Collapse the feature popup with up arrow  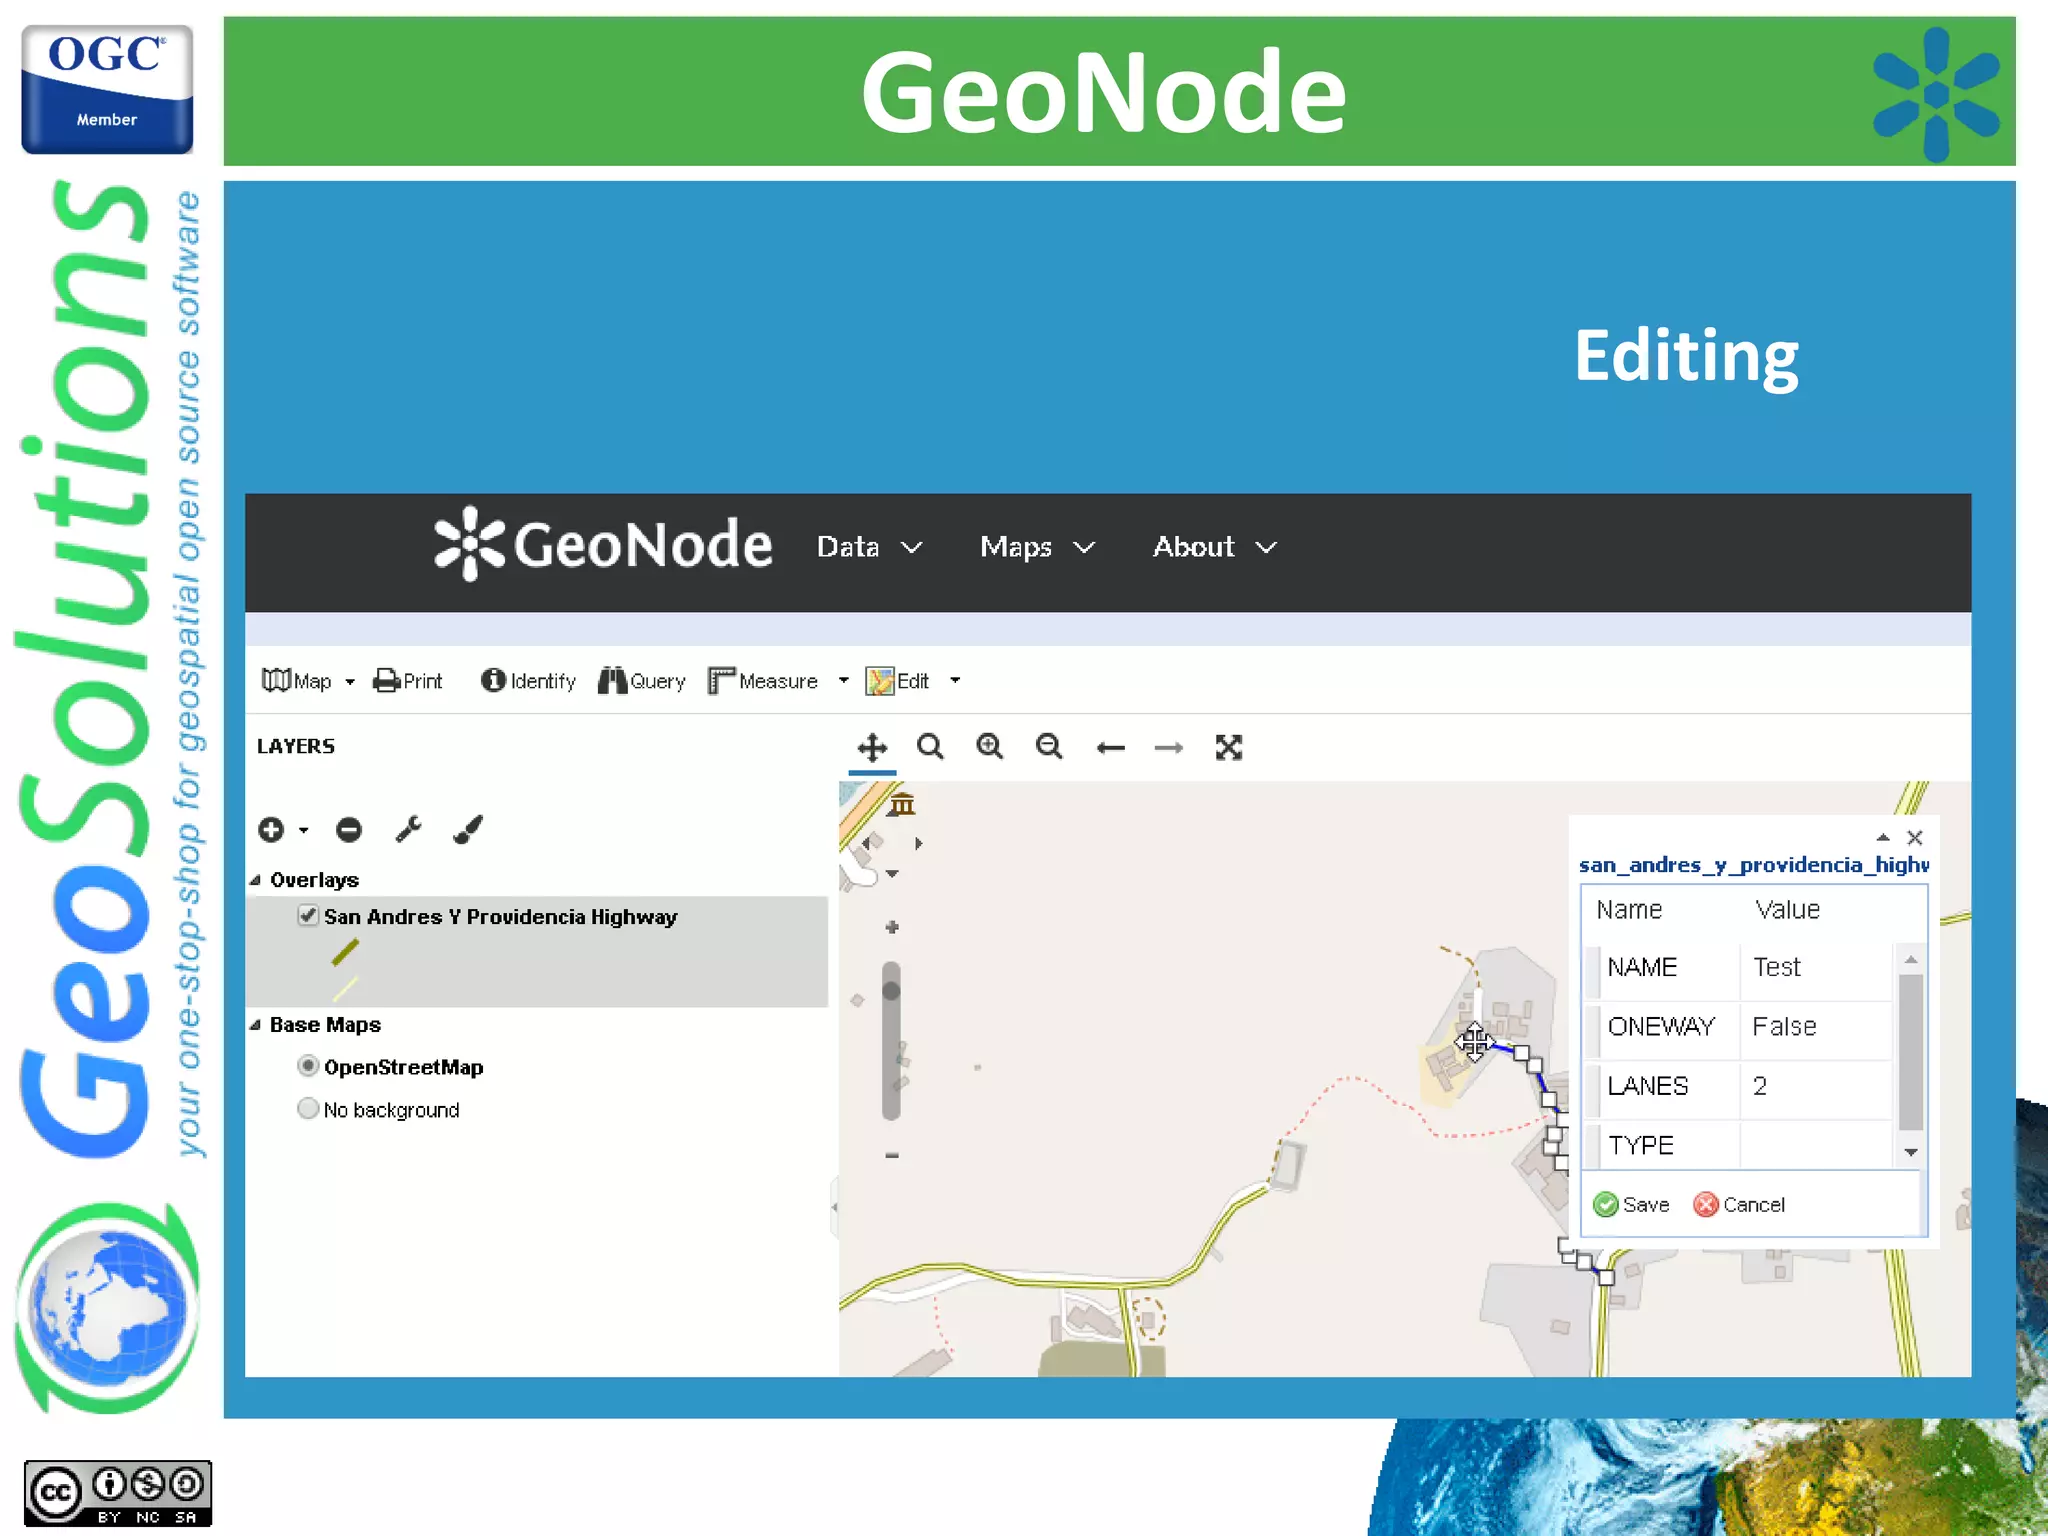point(1883,837)
